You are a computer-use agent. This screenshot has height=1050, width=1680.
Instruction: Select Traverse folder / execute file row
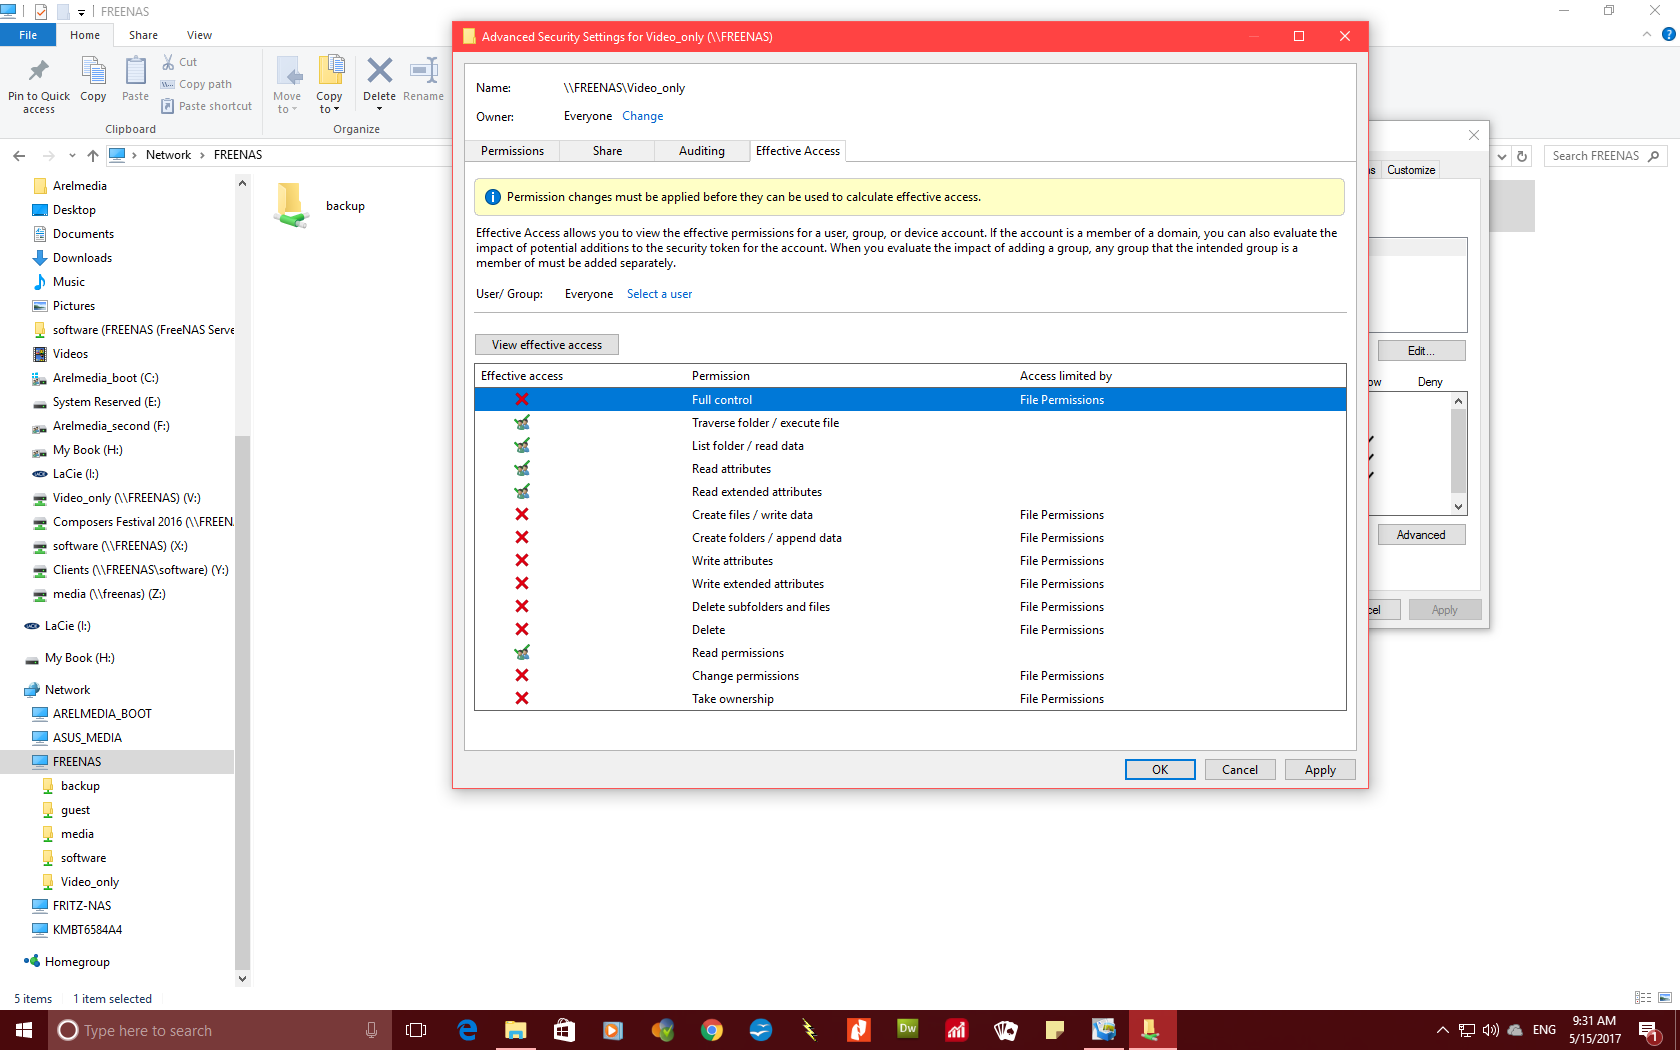point(910,423)
